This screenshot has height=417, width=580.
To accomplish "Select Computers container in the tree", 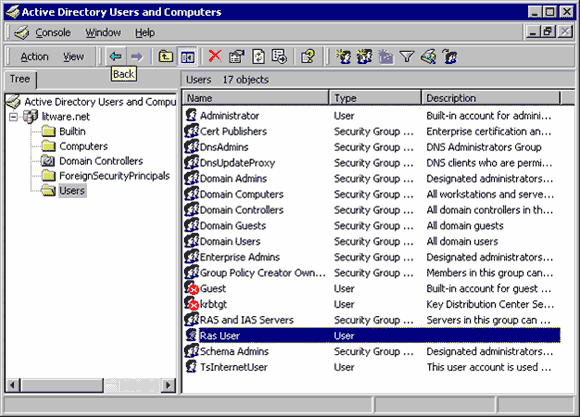I will 84,146.
